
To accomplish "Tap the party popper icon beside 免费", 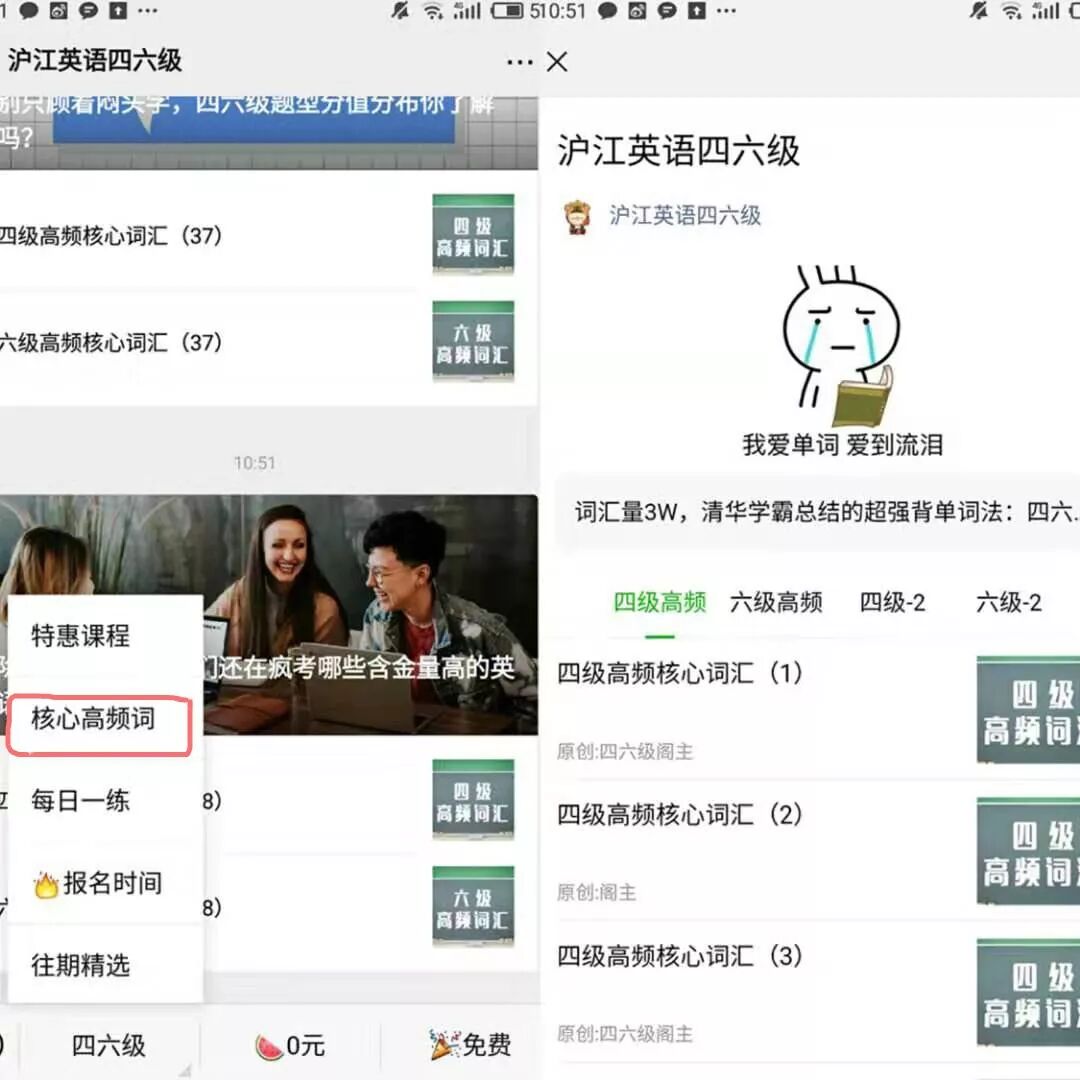I will pyautogui.click(x=444, y=1045).
